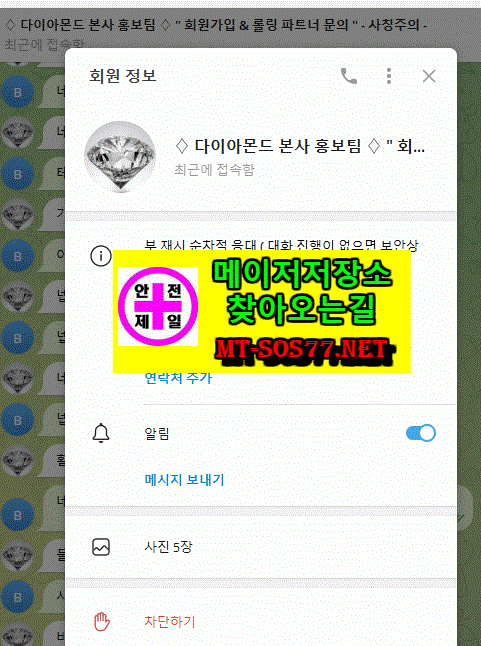Open the three-dot more options menu
This screenshot has height=646, width=481.
point(389,76)
